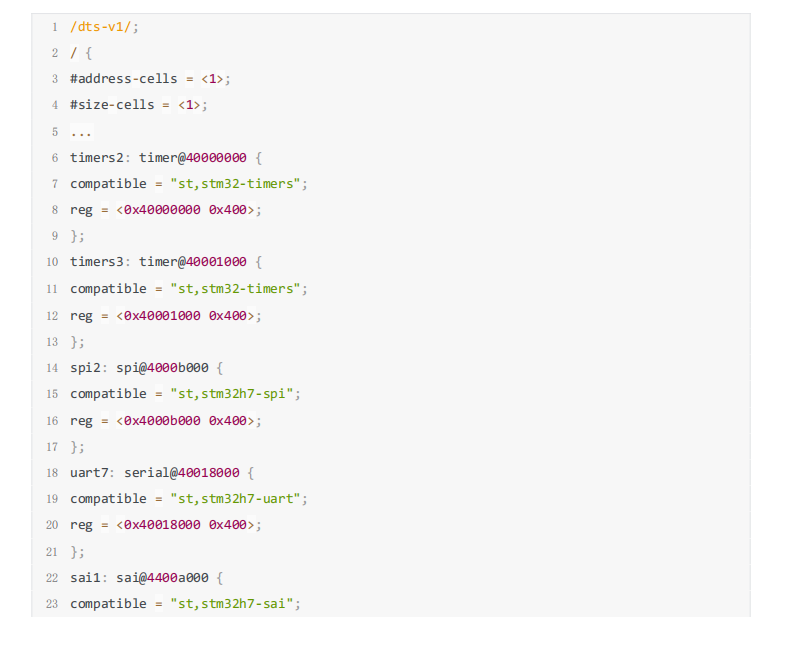Click the reg value 0x40000000 on line 8
Viewport: 786px width, 666px height.
[161, 210]
